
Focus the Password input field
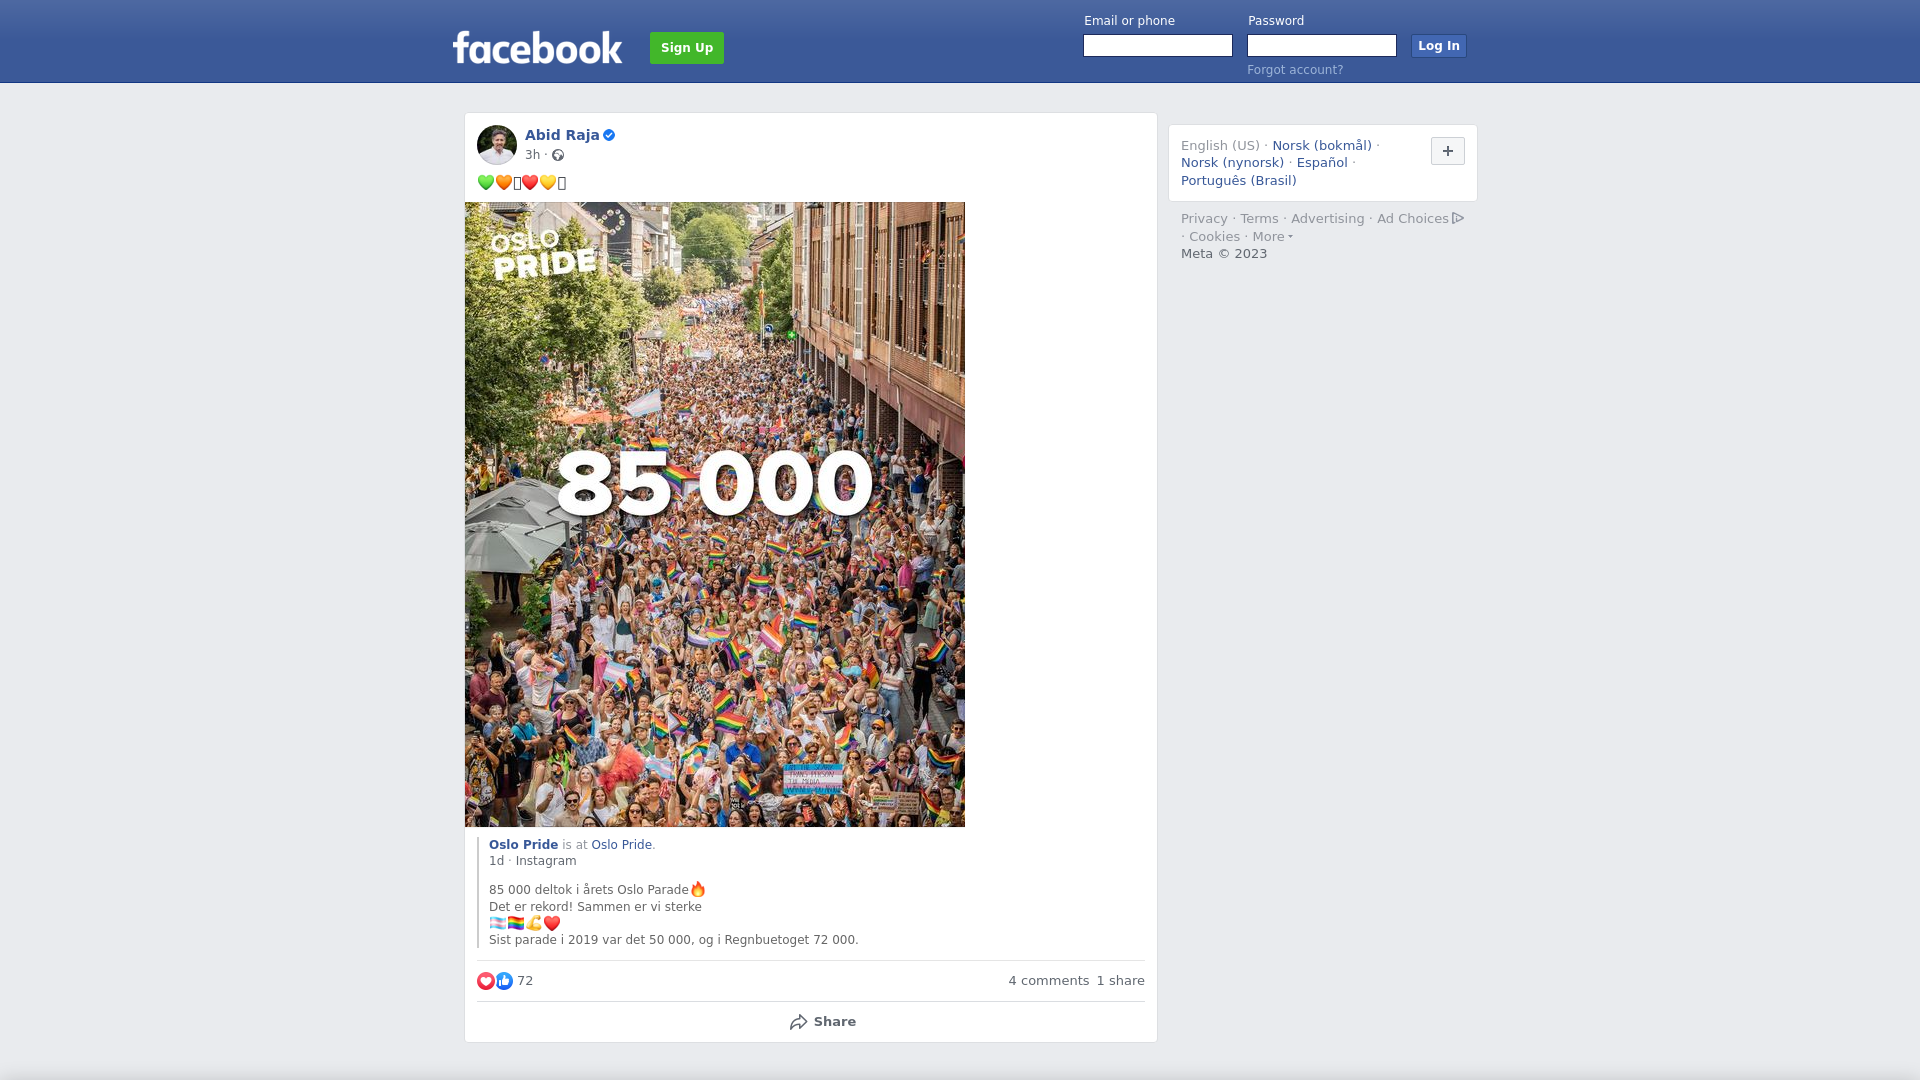[x=1322, y=46]
